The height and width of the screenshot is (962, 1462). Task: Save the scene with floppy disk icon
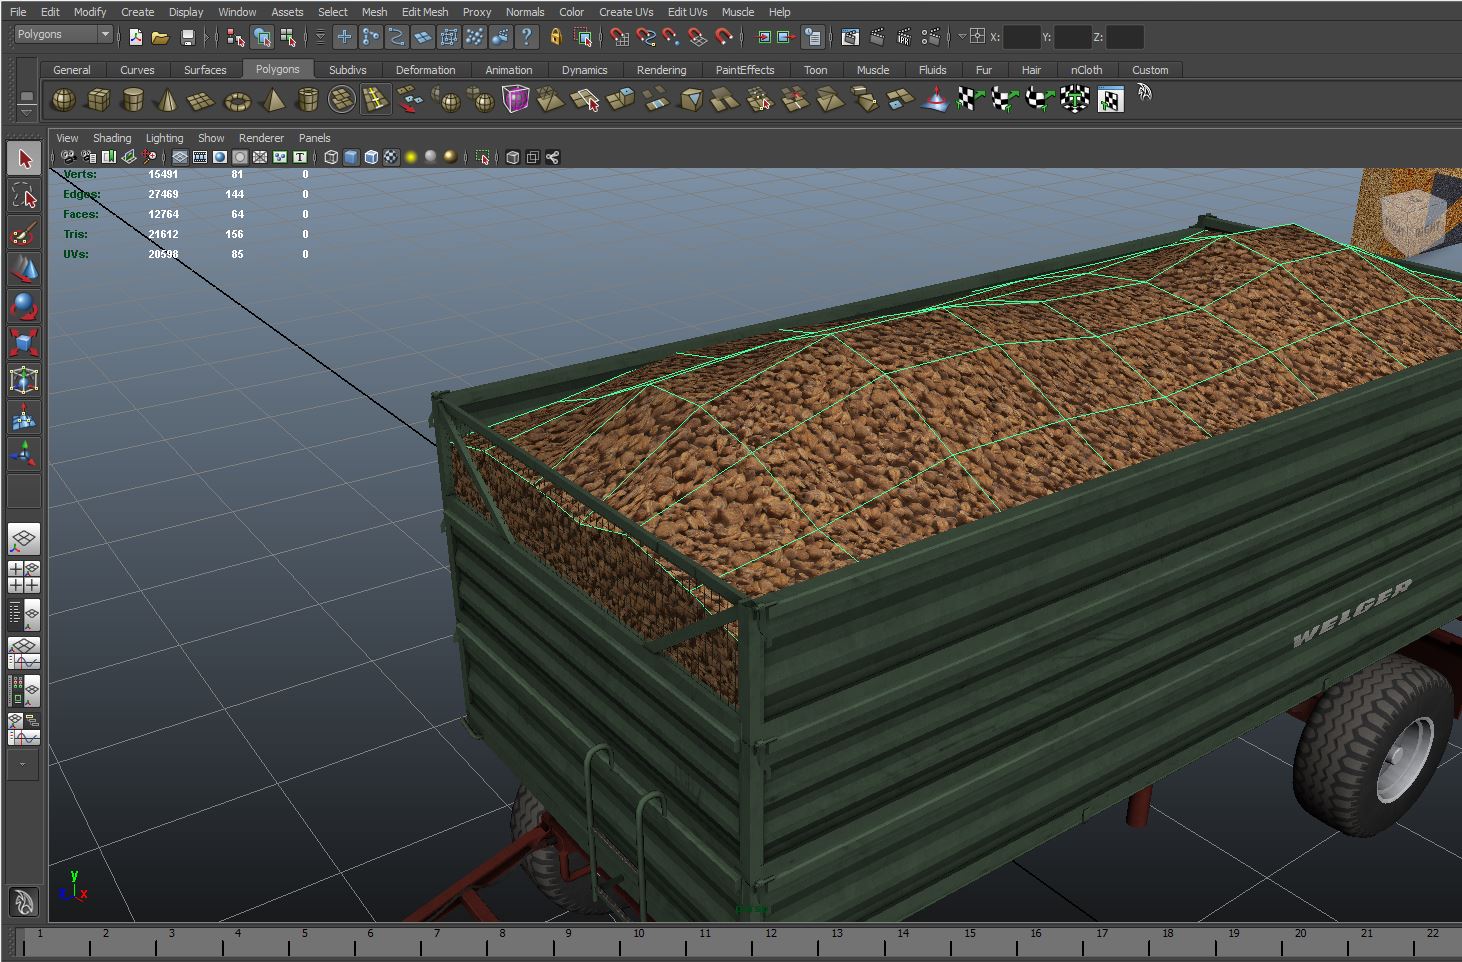click(187, 38)
